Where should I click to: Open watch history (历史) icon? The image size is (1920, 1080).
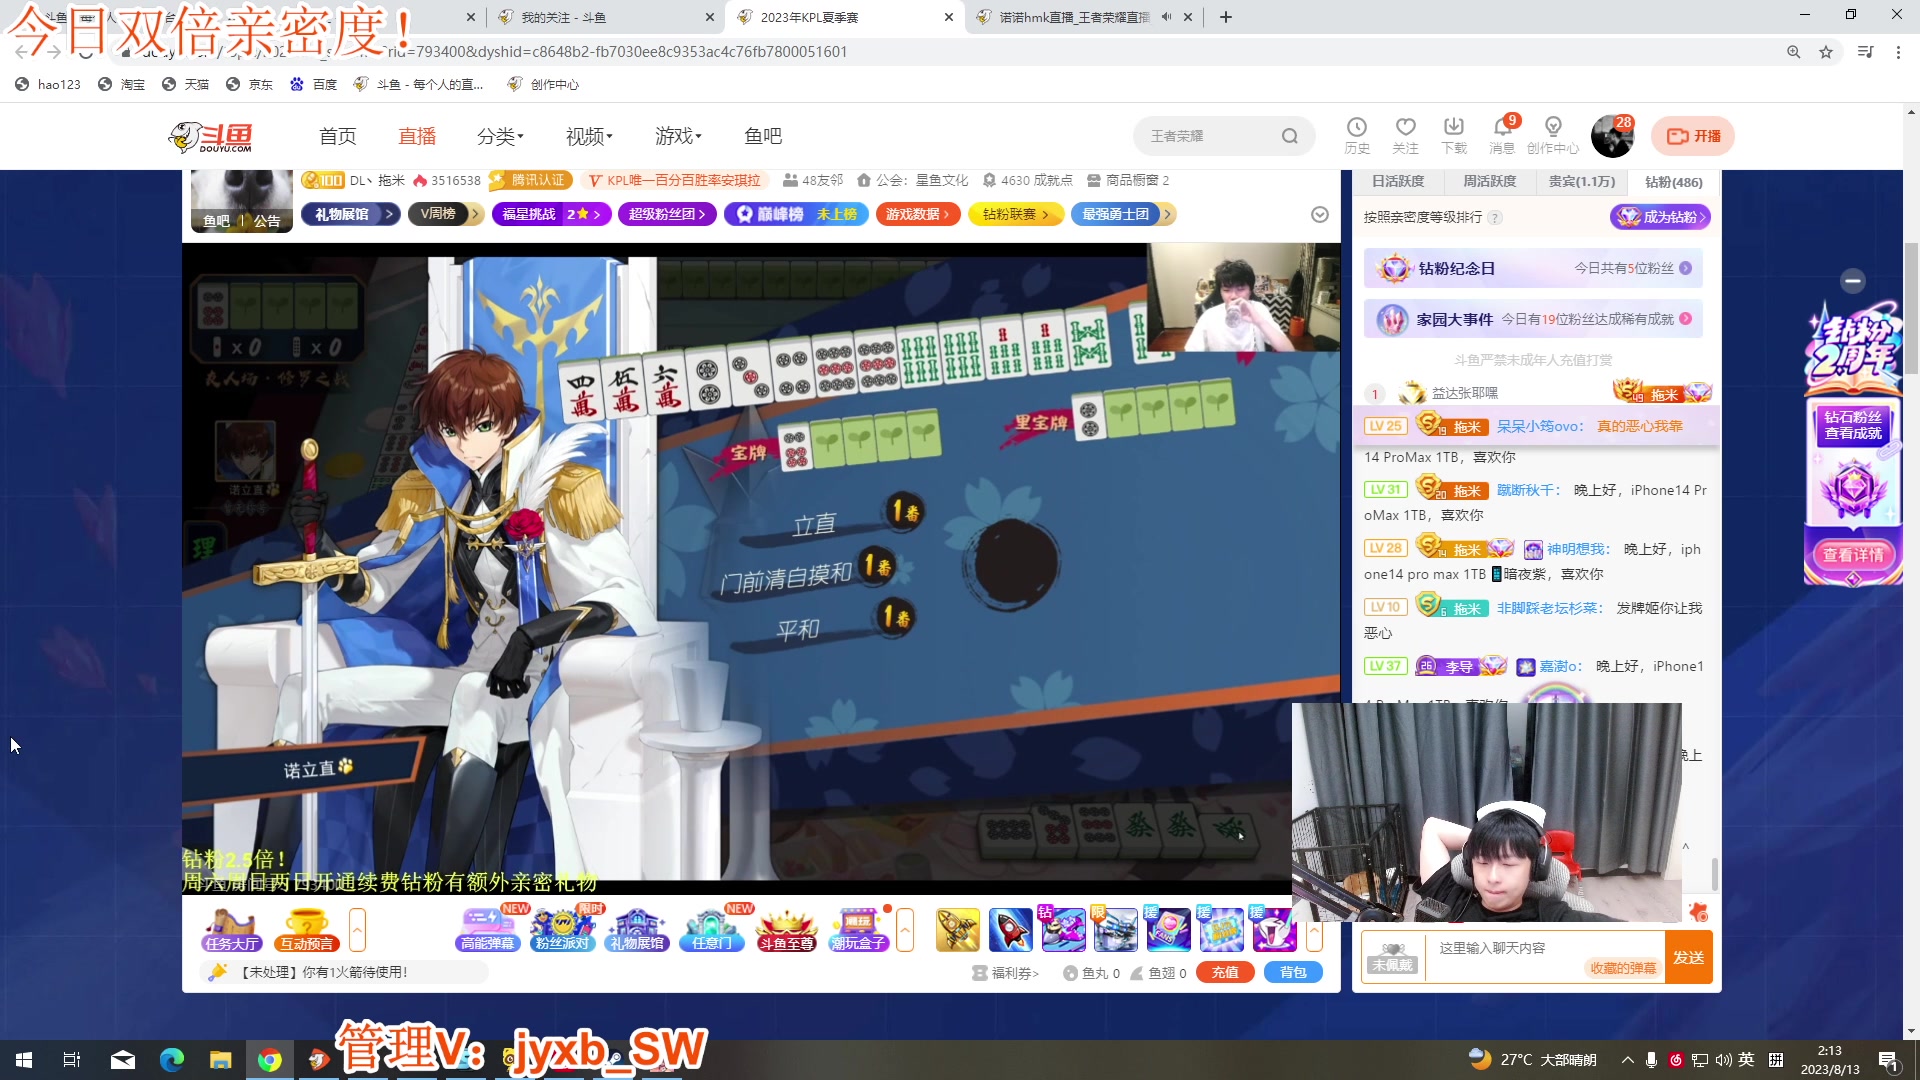tap(1357, 135)
